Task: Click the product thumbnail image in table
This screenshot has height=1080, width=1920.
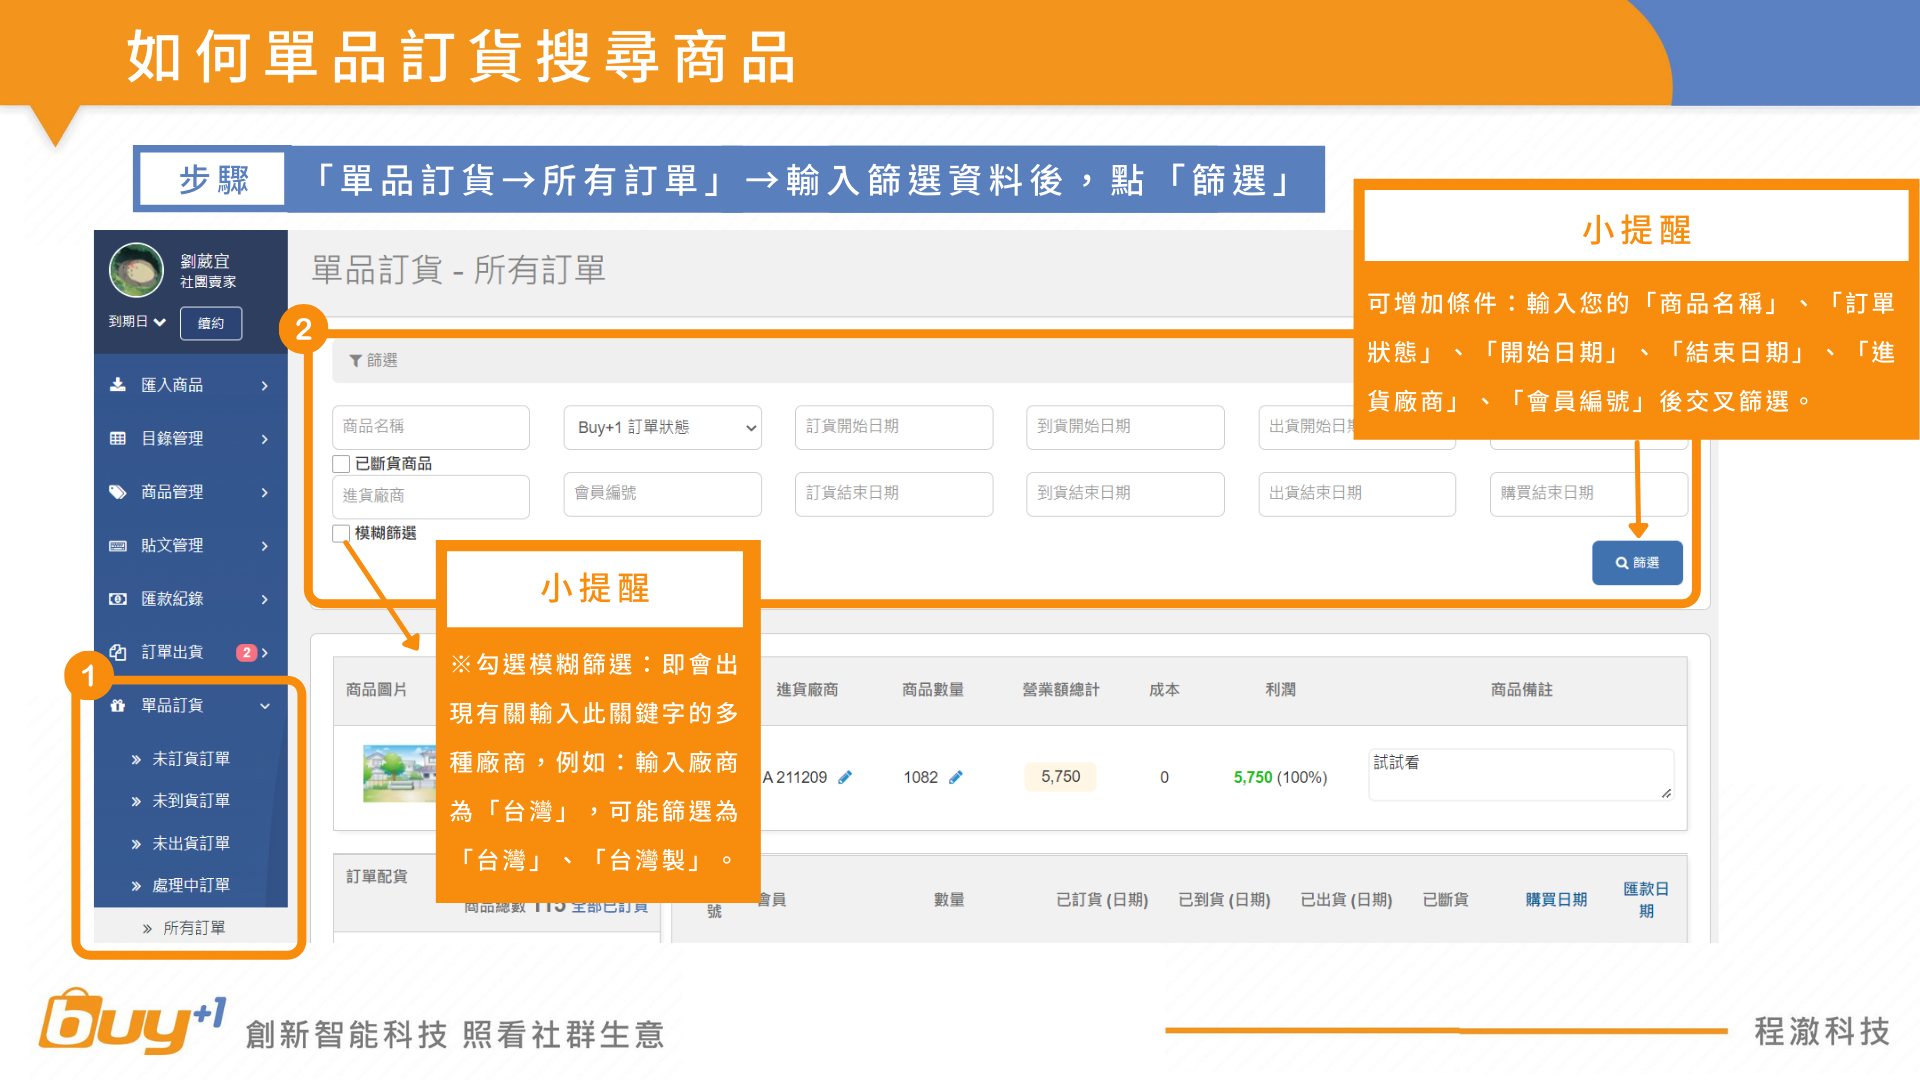Action: pos(399,773)
